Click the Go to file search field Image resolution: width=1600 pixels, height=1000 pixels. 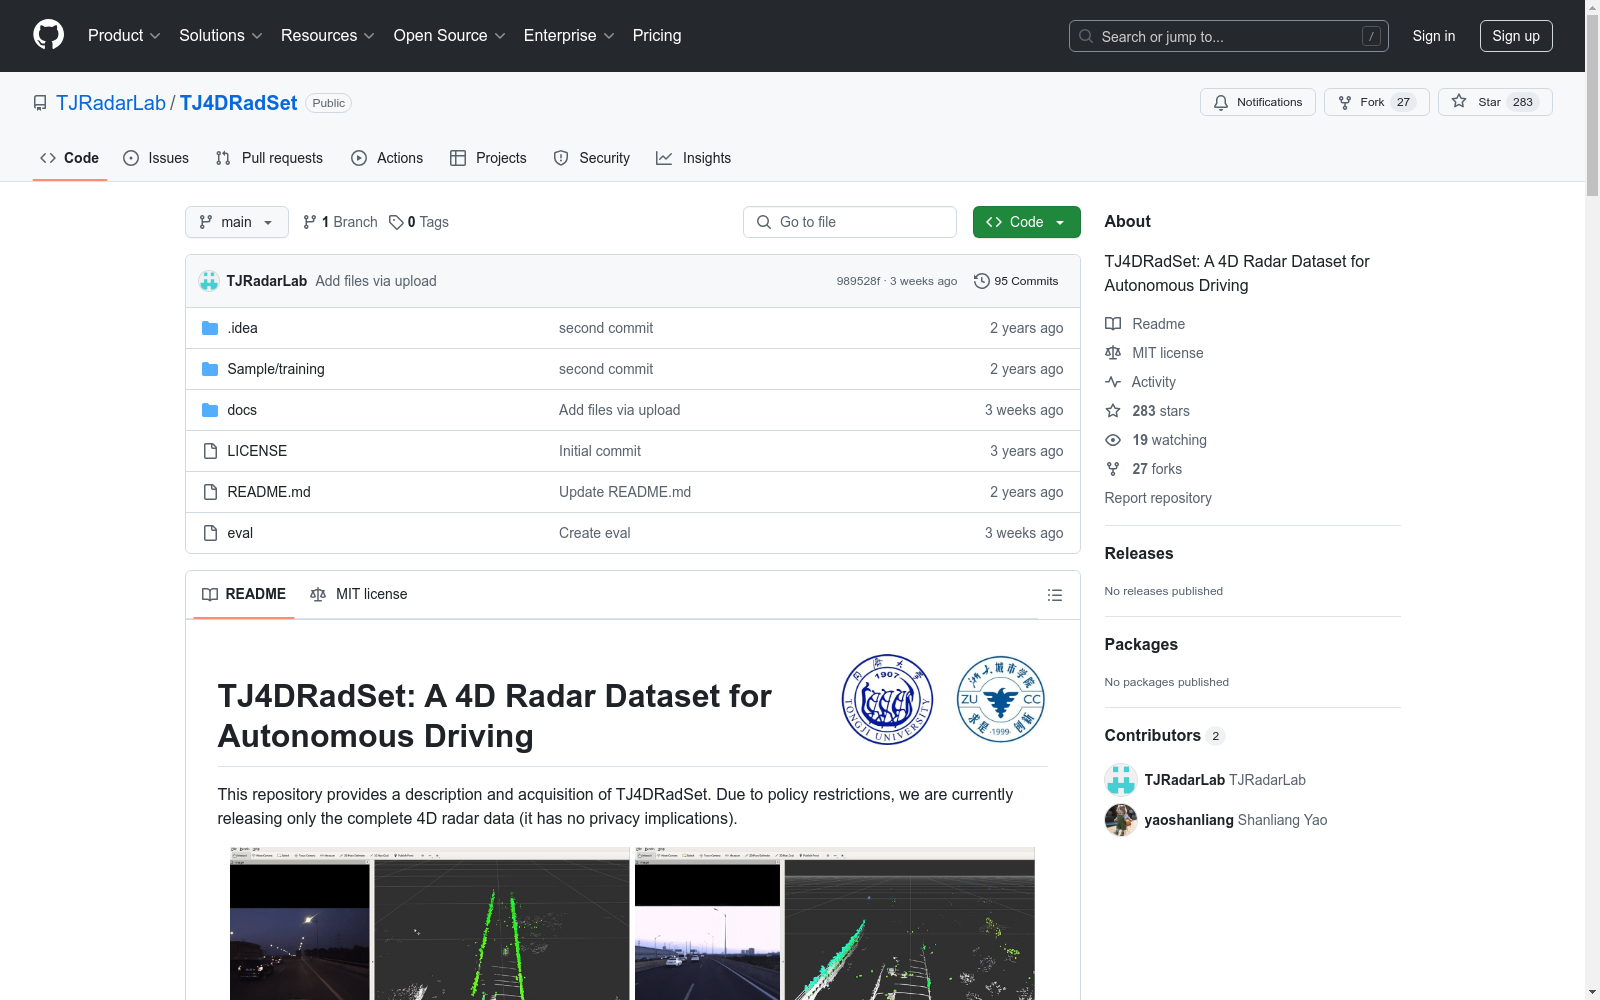click(x=850, y=222)
